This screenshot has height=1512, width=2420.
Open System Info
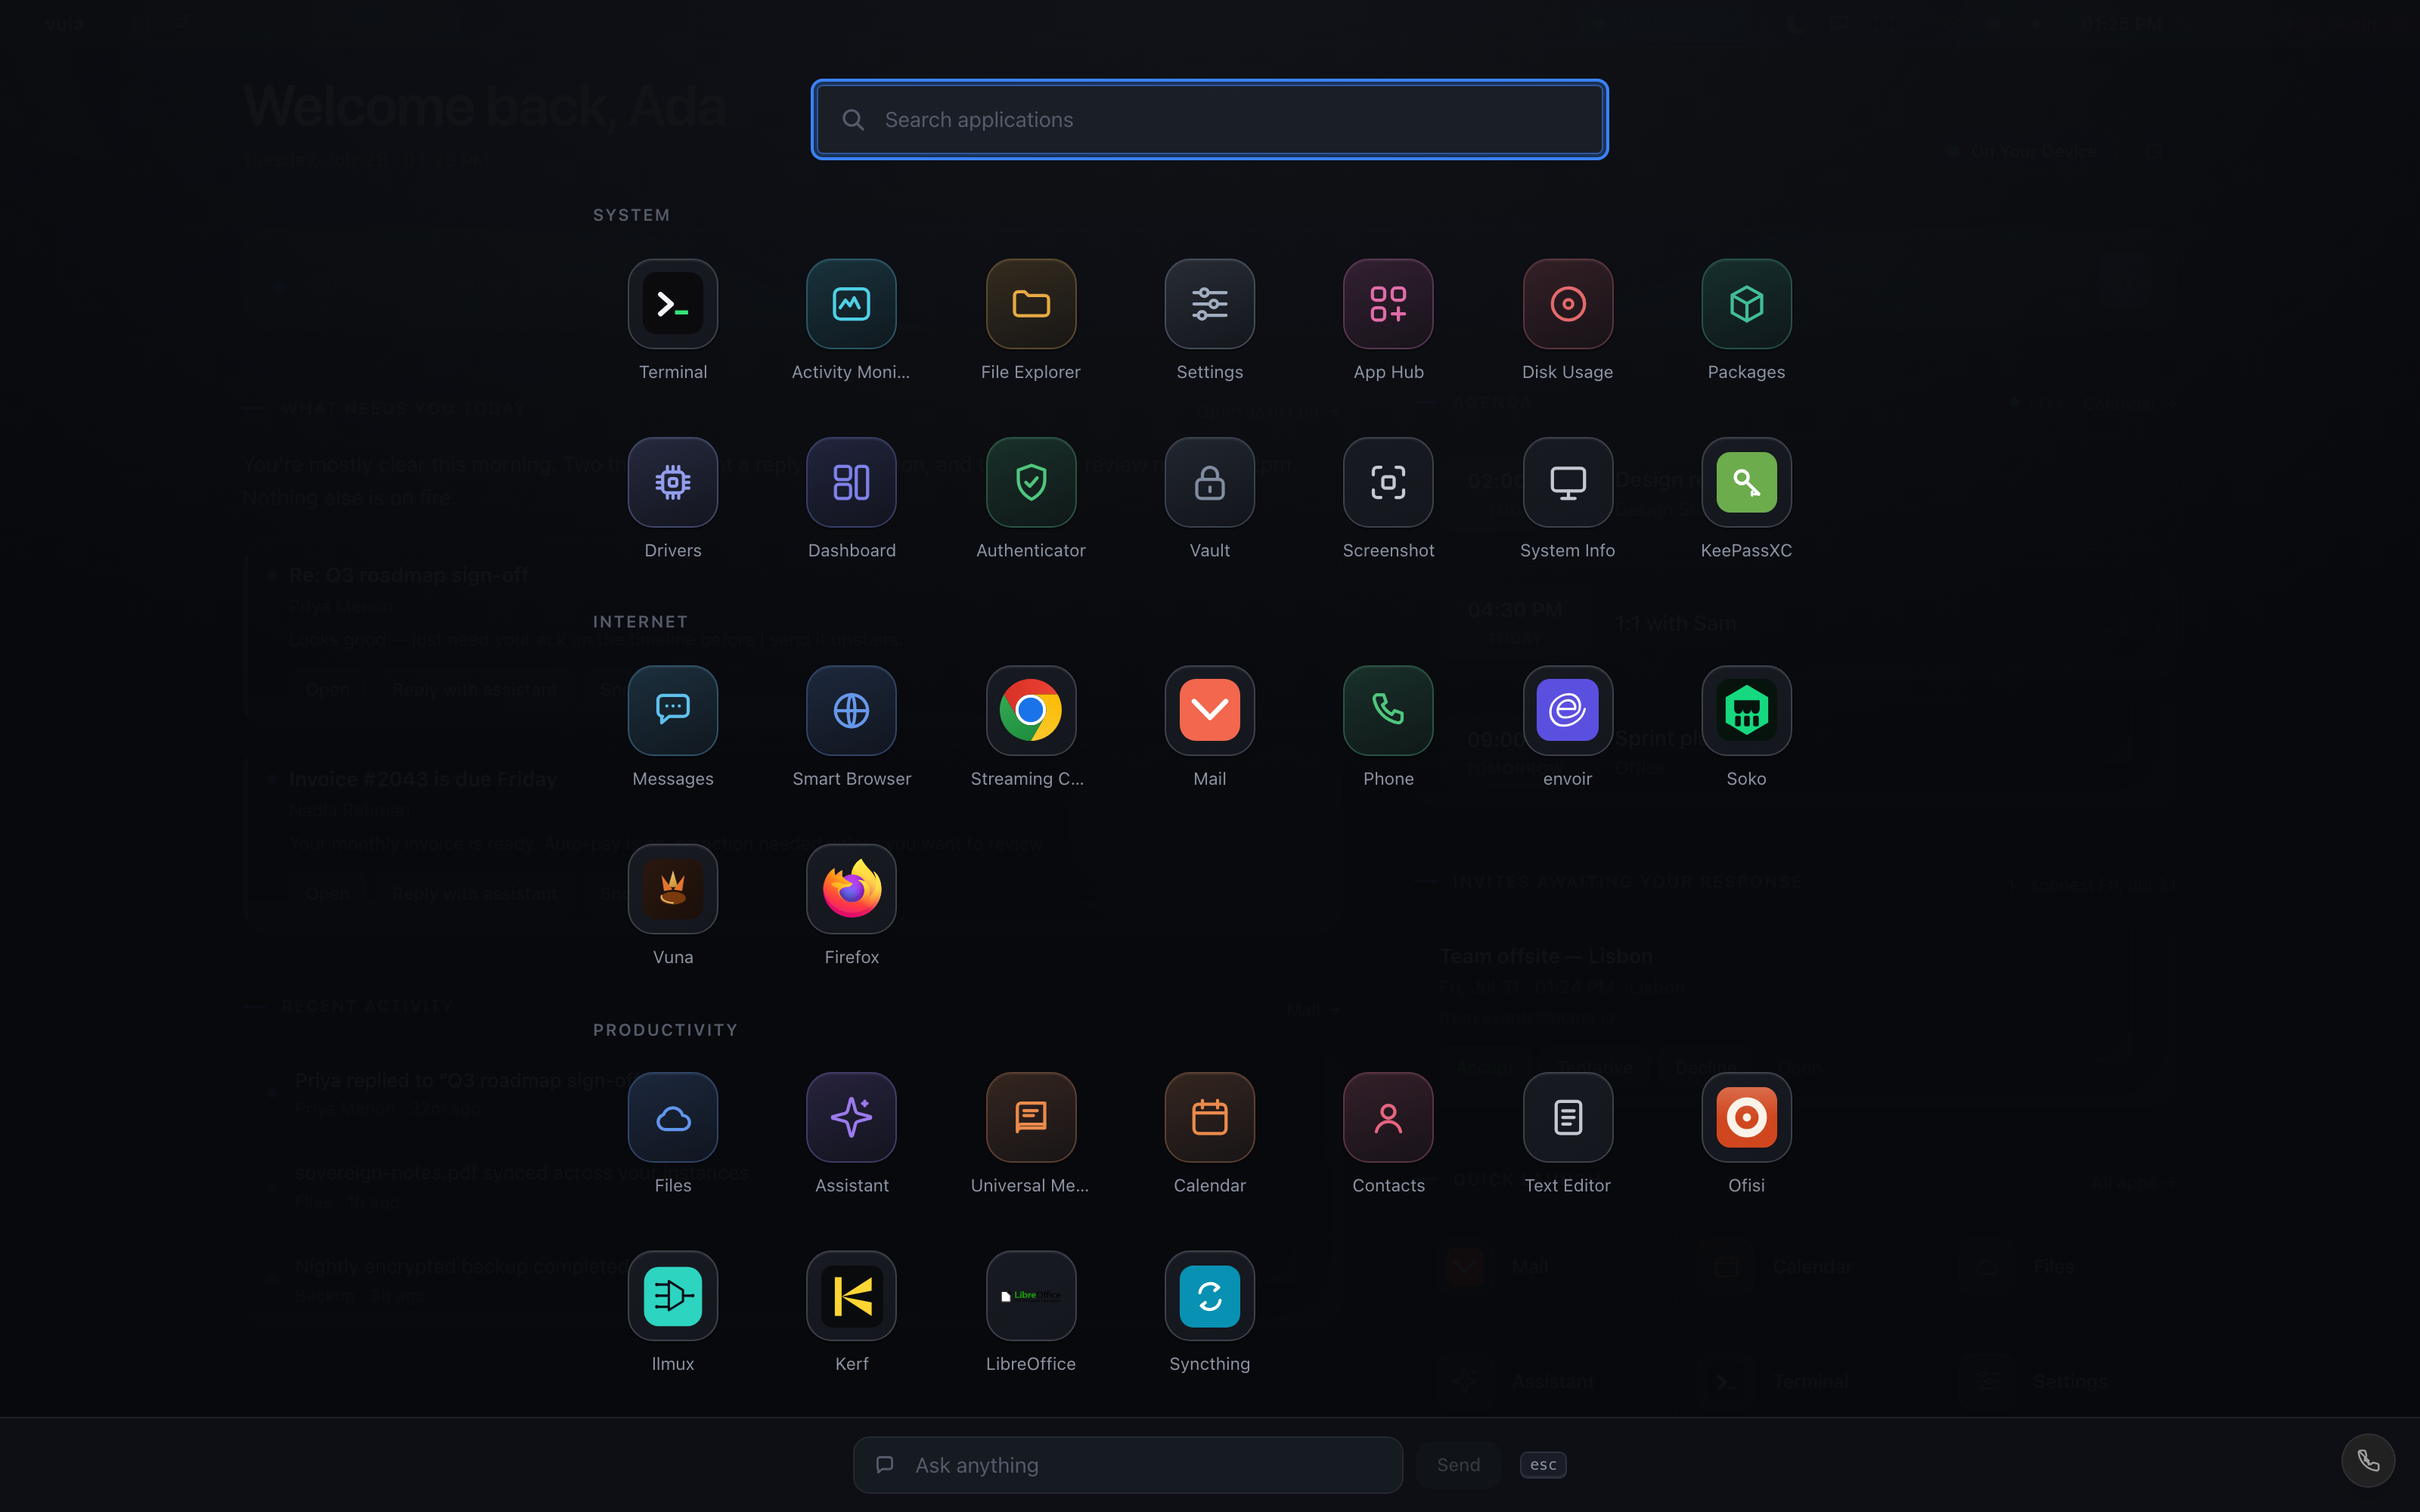pos(1567,482)
